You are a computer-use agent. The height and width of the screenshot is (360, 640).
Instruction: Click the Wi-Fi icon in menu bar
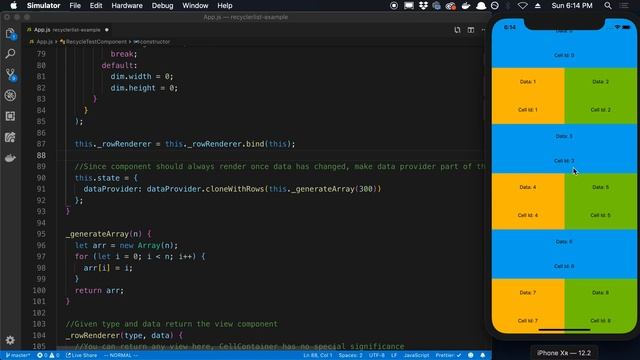522,6
